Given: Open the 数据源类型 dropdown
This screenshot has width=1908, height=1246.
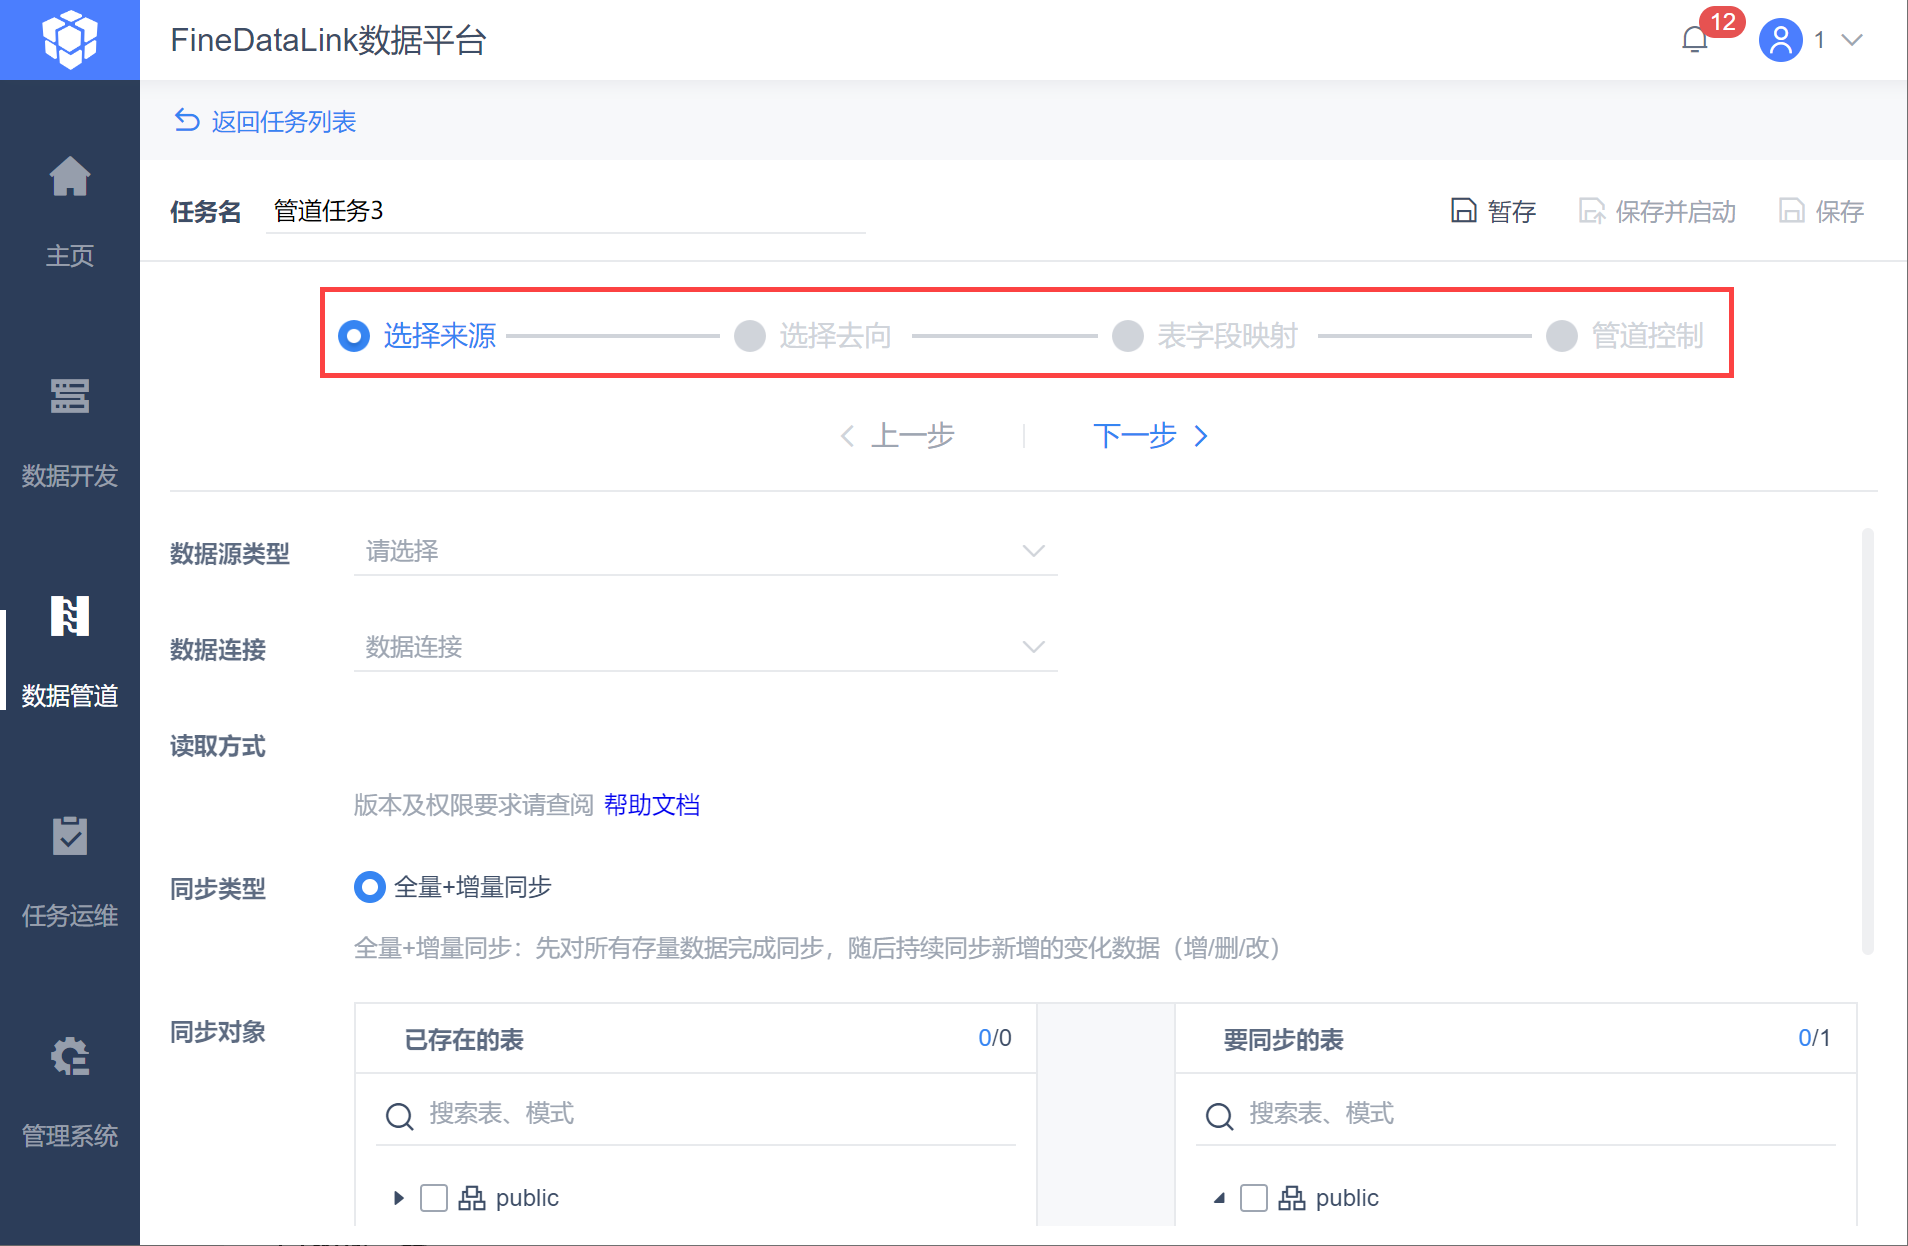Looking at the screenshot, I should [x=705, y=551].
